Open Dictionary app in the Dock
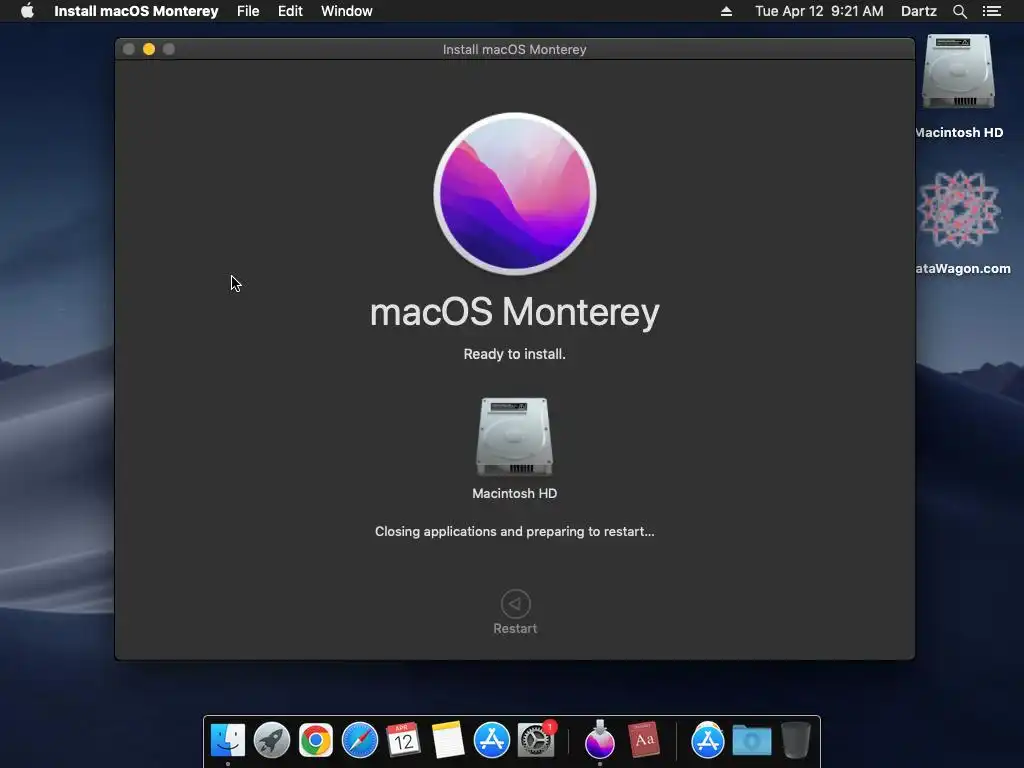This screenshot has height=768, width=1024. (x=644, y=741)
